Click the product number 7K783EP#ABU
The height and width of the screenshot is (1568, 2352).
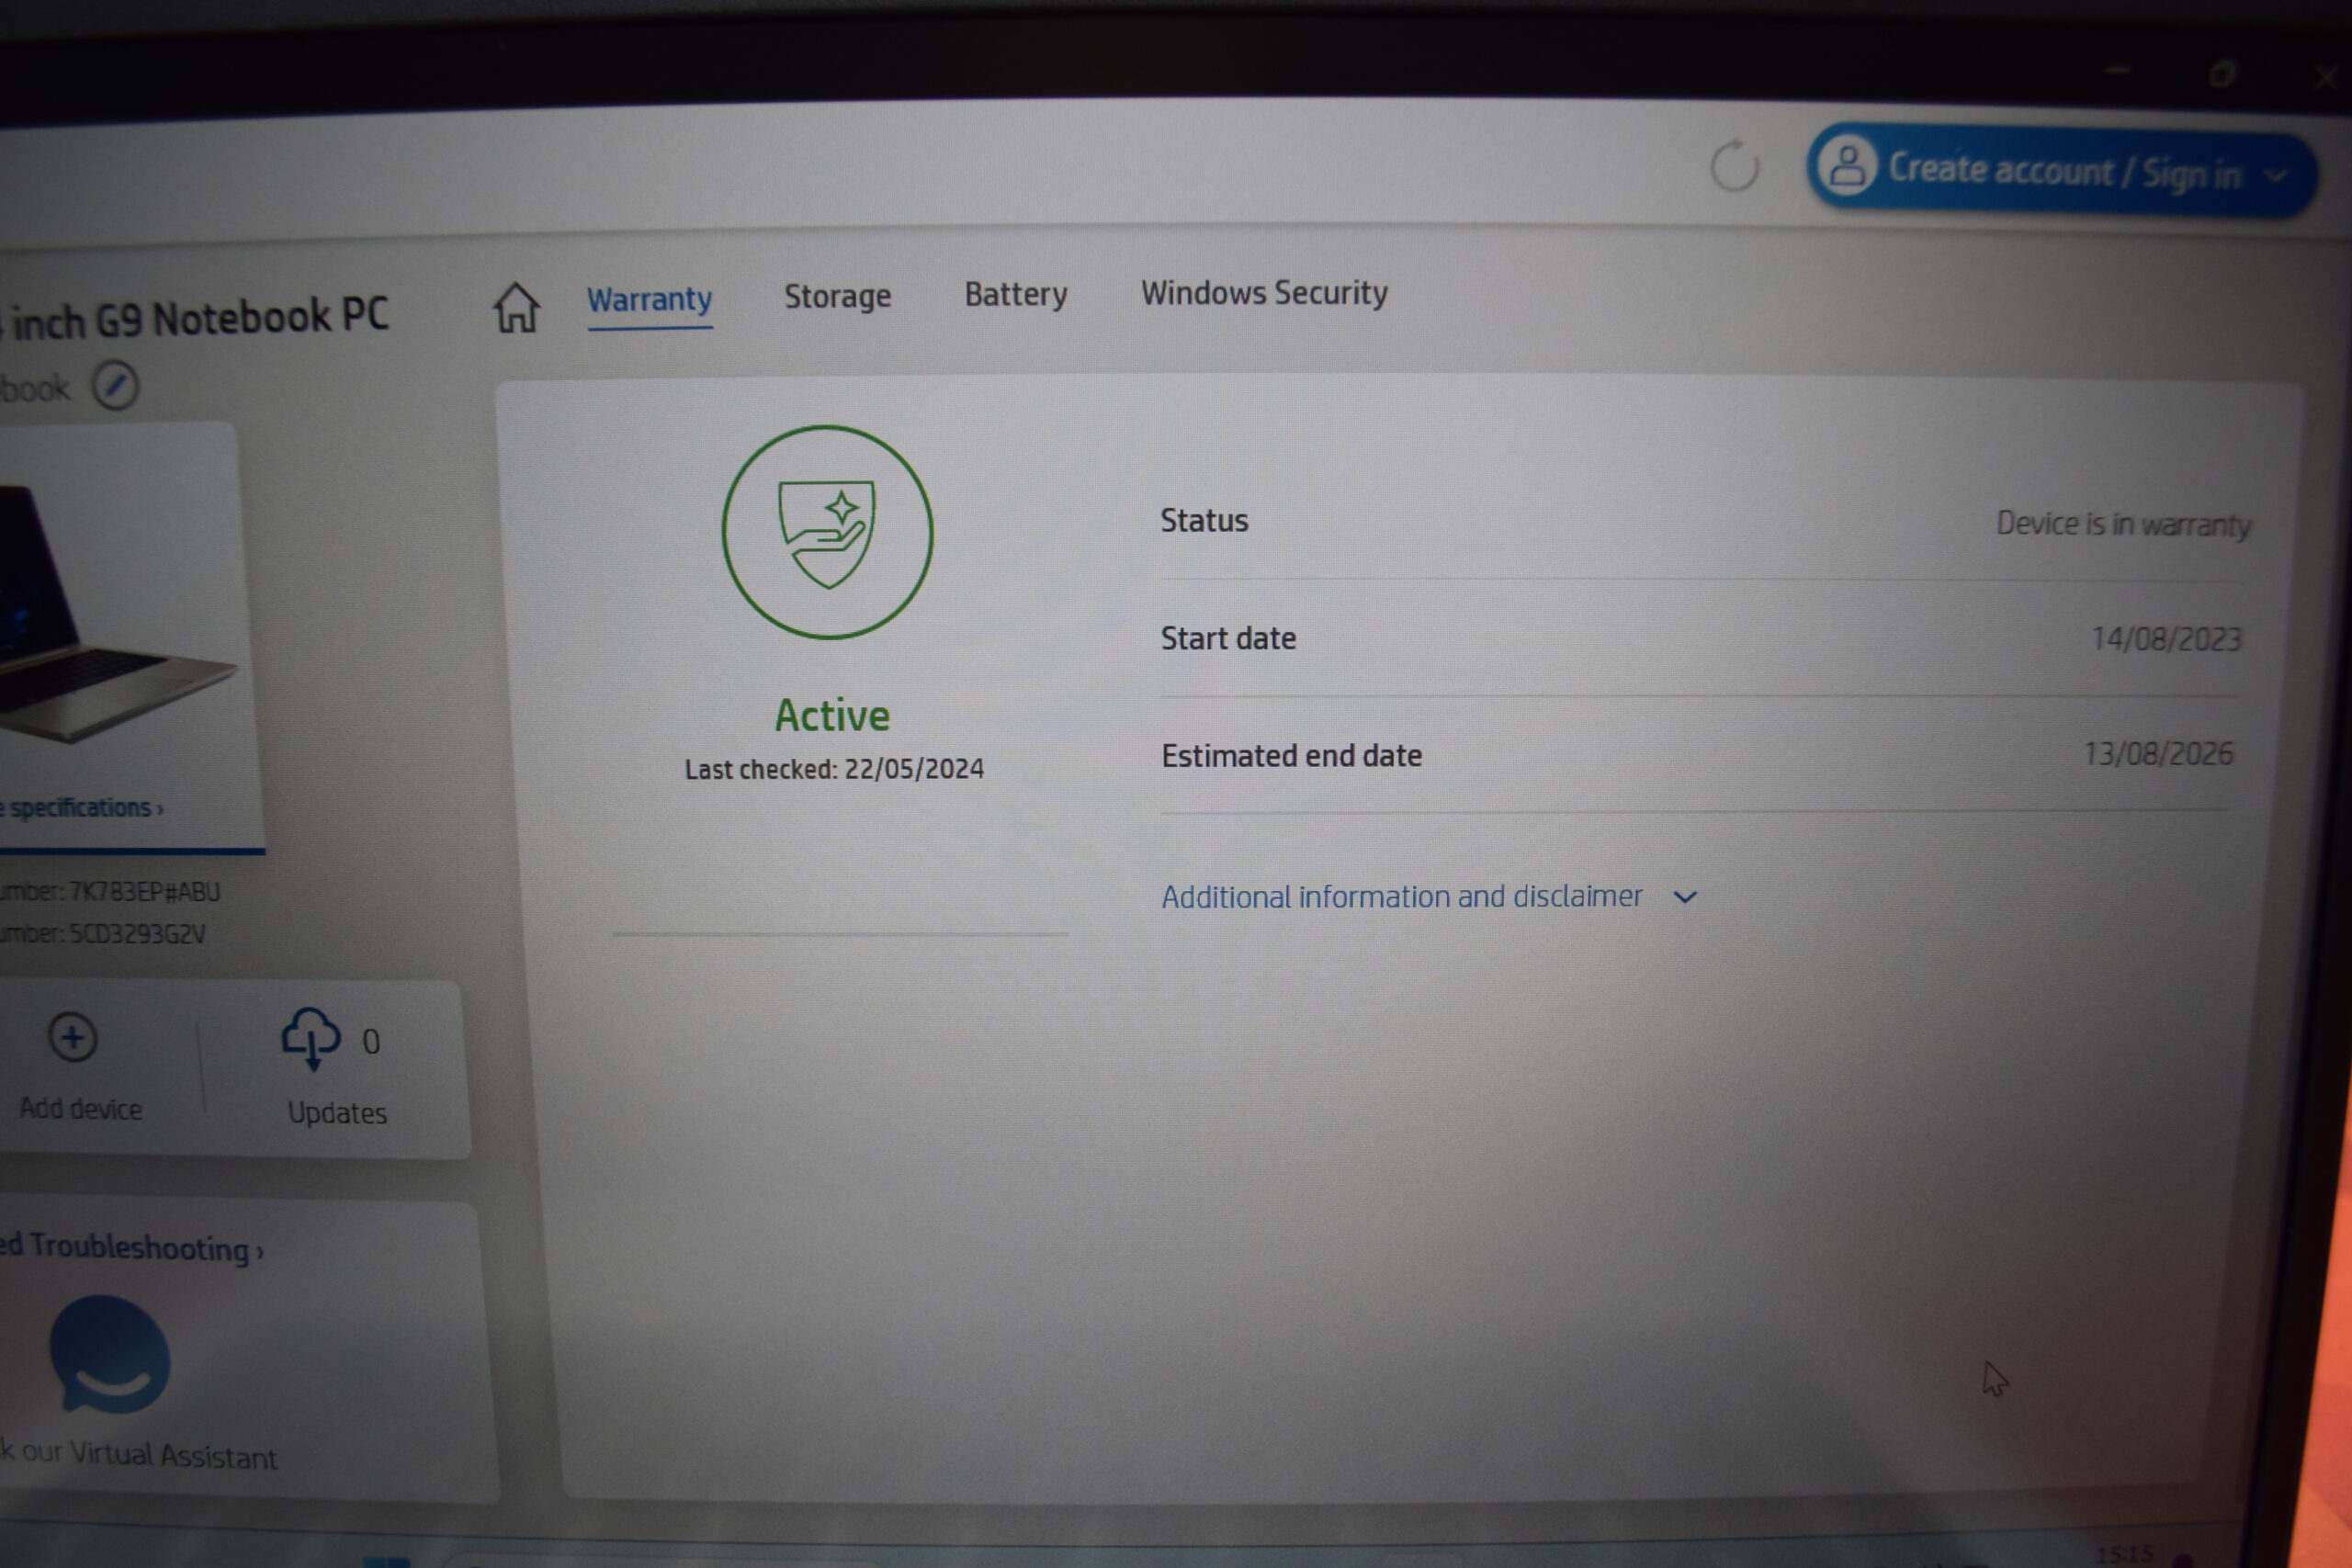click(x=144, y=891)
